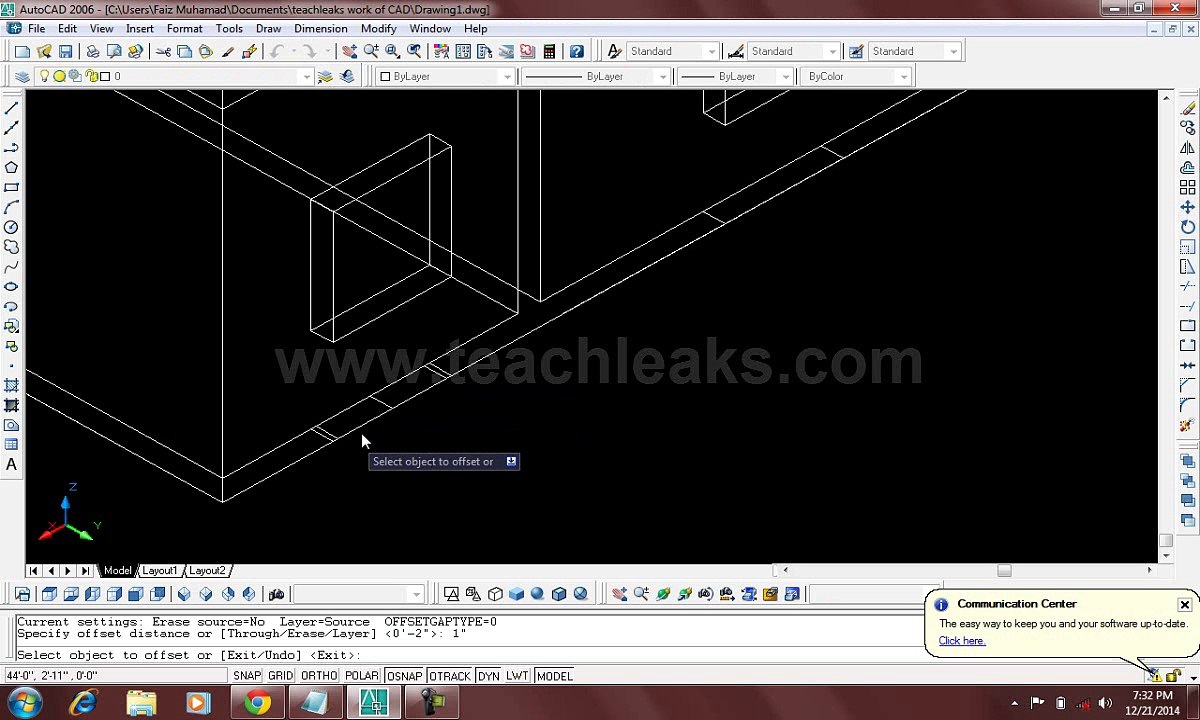
Task: Toggle MODEL space button in status bar
Action: tap(555, 676)
